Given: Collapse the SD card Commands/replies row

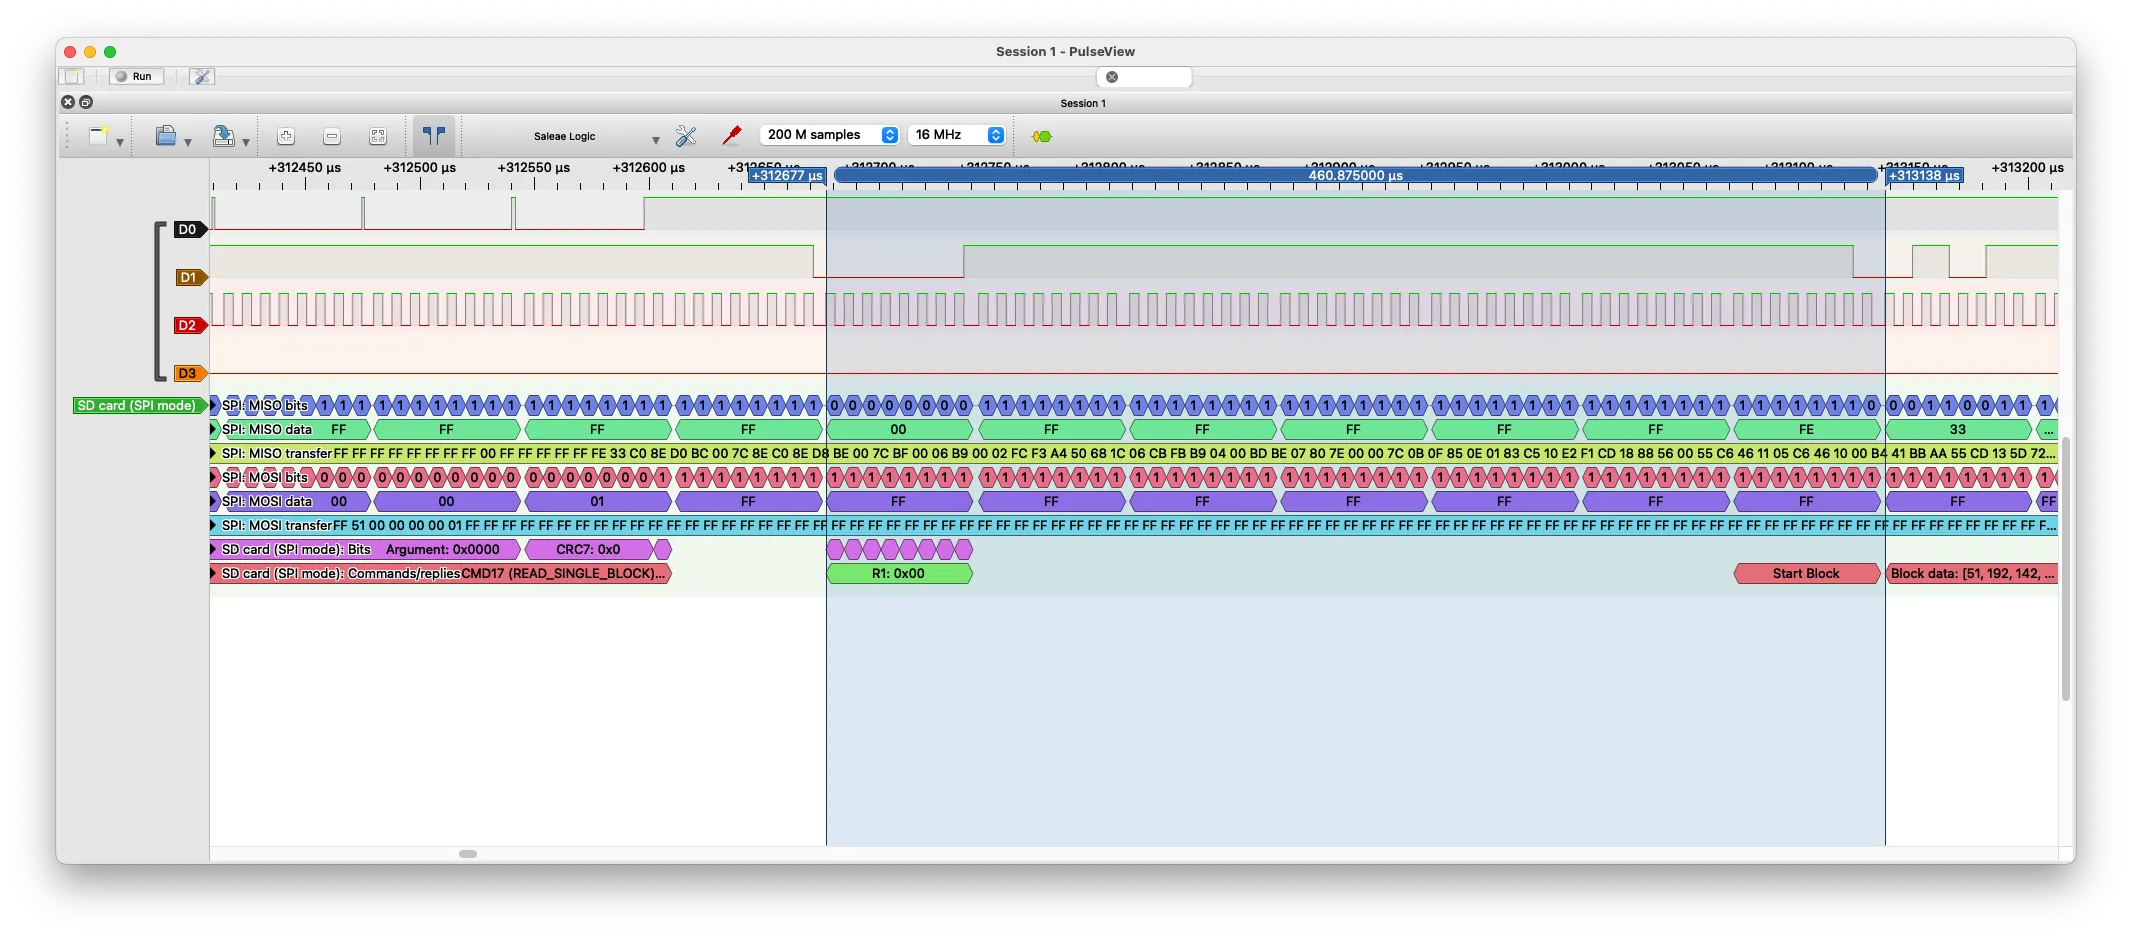Looking at the screenshot, I should [x=214, y=573].
